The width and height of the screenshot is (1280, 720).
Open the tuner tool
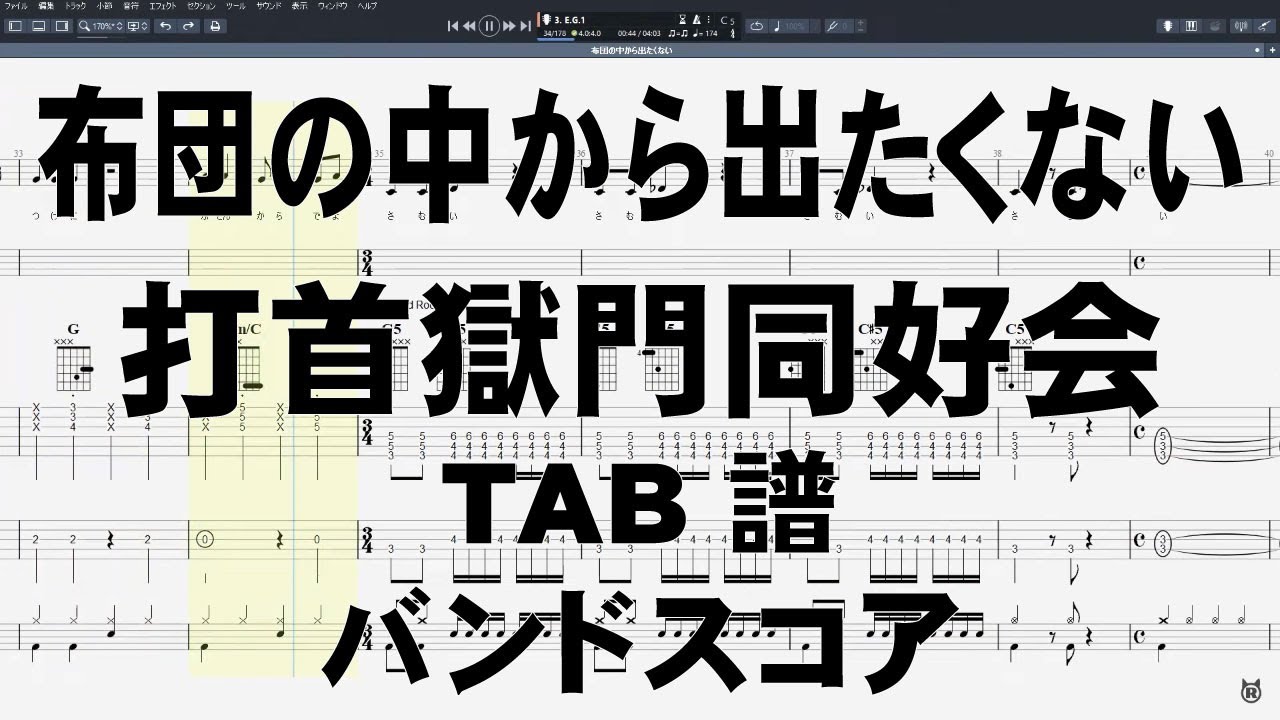1243,26
